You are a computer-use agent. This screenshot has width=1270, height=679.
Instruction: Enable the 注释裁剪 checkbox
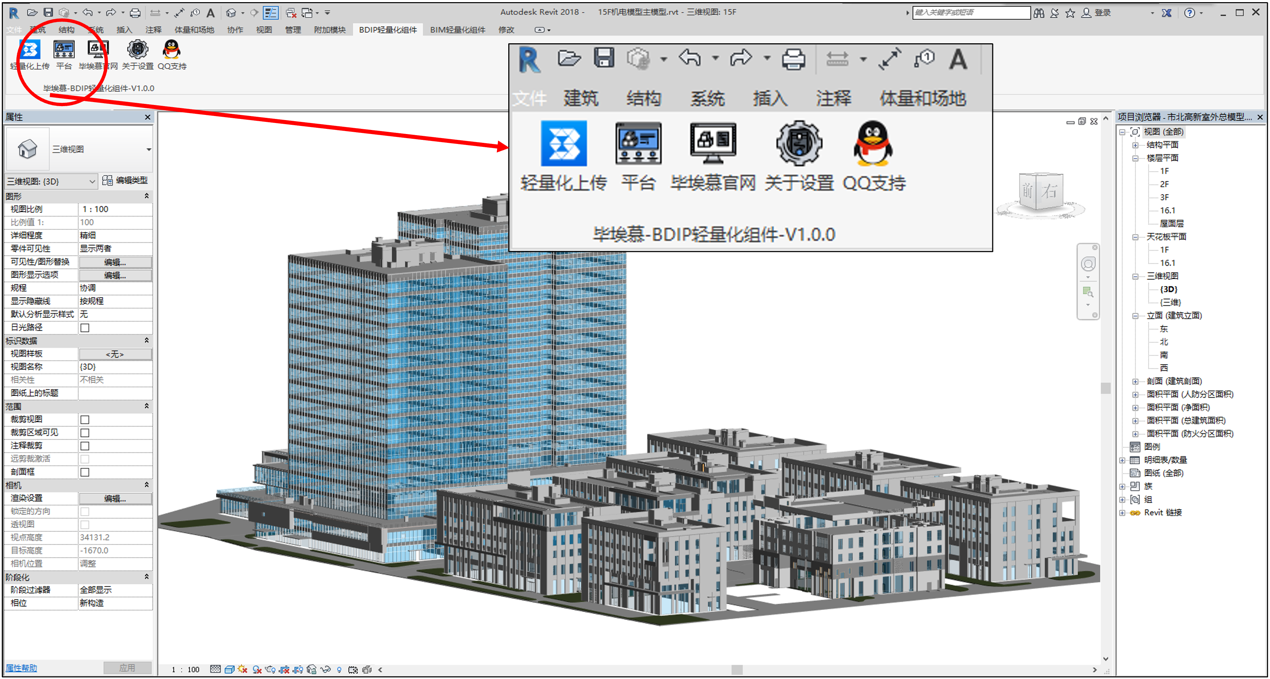pyautogui.click(x=85, y=446)
